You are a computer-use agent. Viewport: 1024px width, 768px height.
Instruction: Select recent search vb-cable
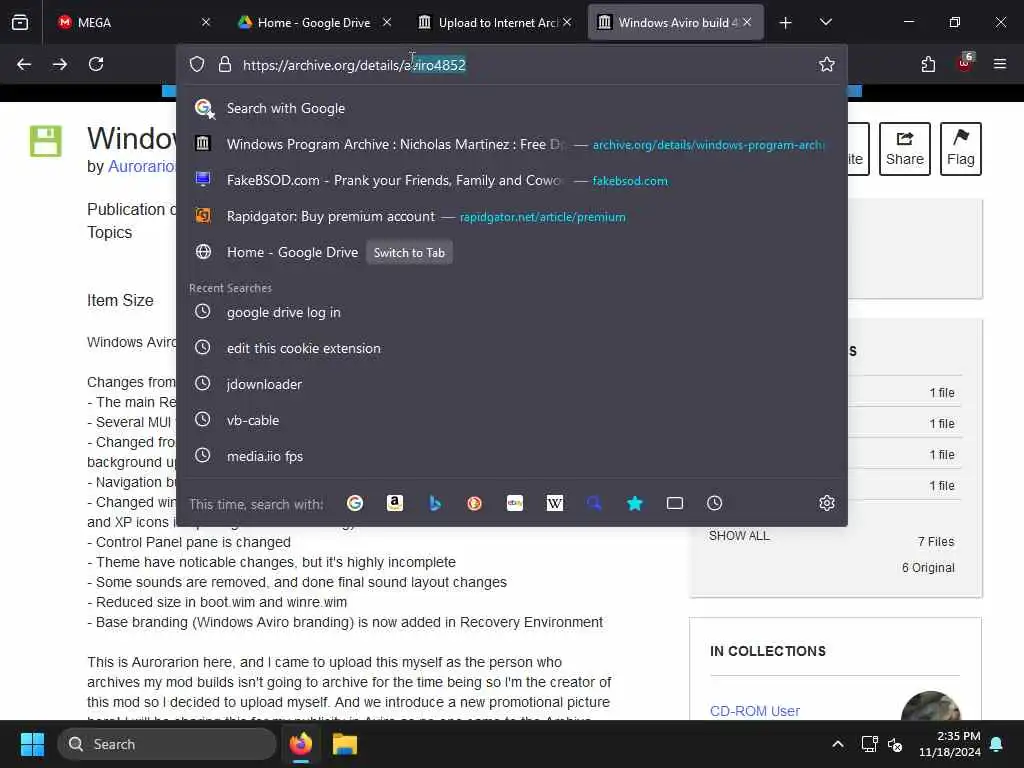pyautogui.click(x=512, y=420)
